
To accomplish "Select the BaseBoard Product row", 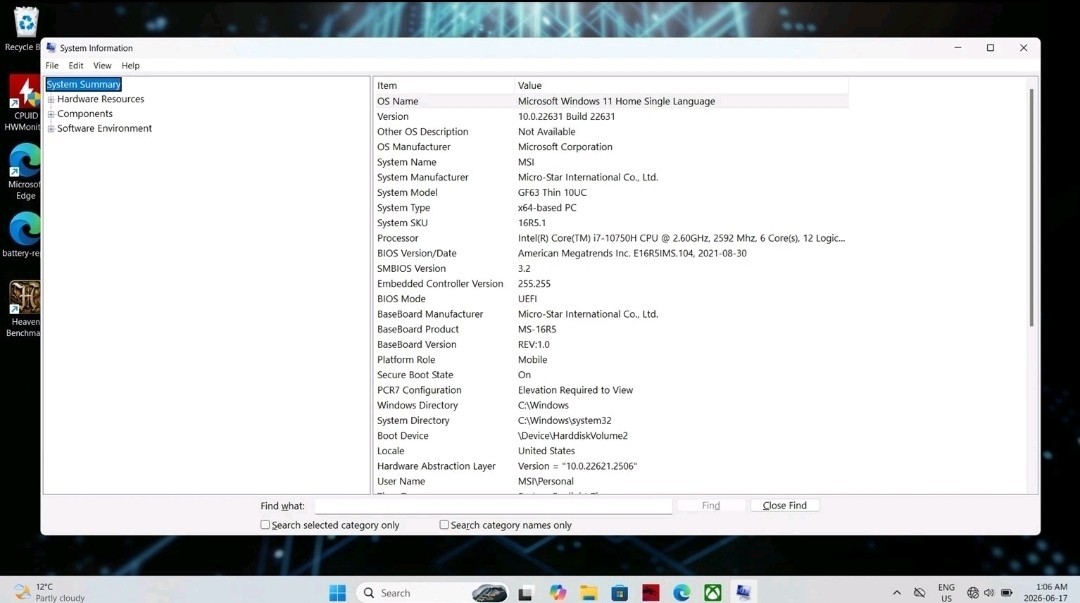I will 611,329.
